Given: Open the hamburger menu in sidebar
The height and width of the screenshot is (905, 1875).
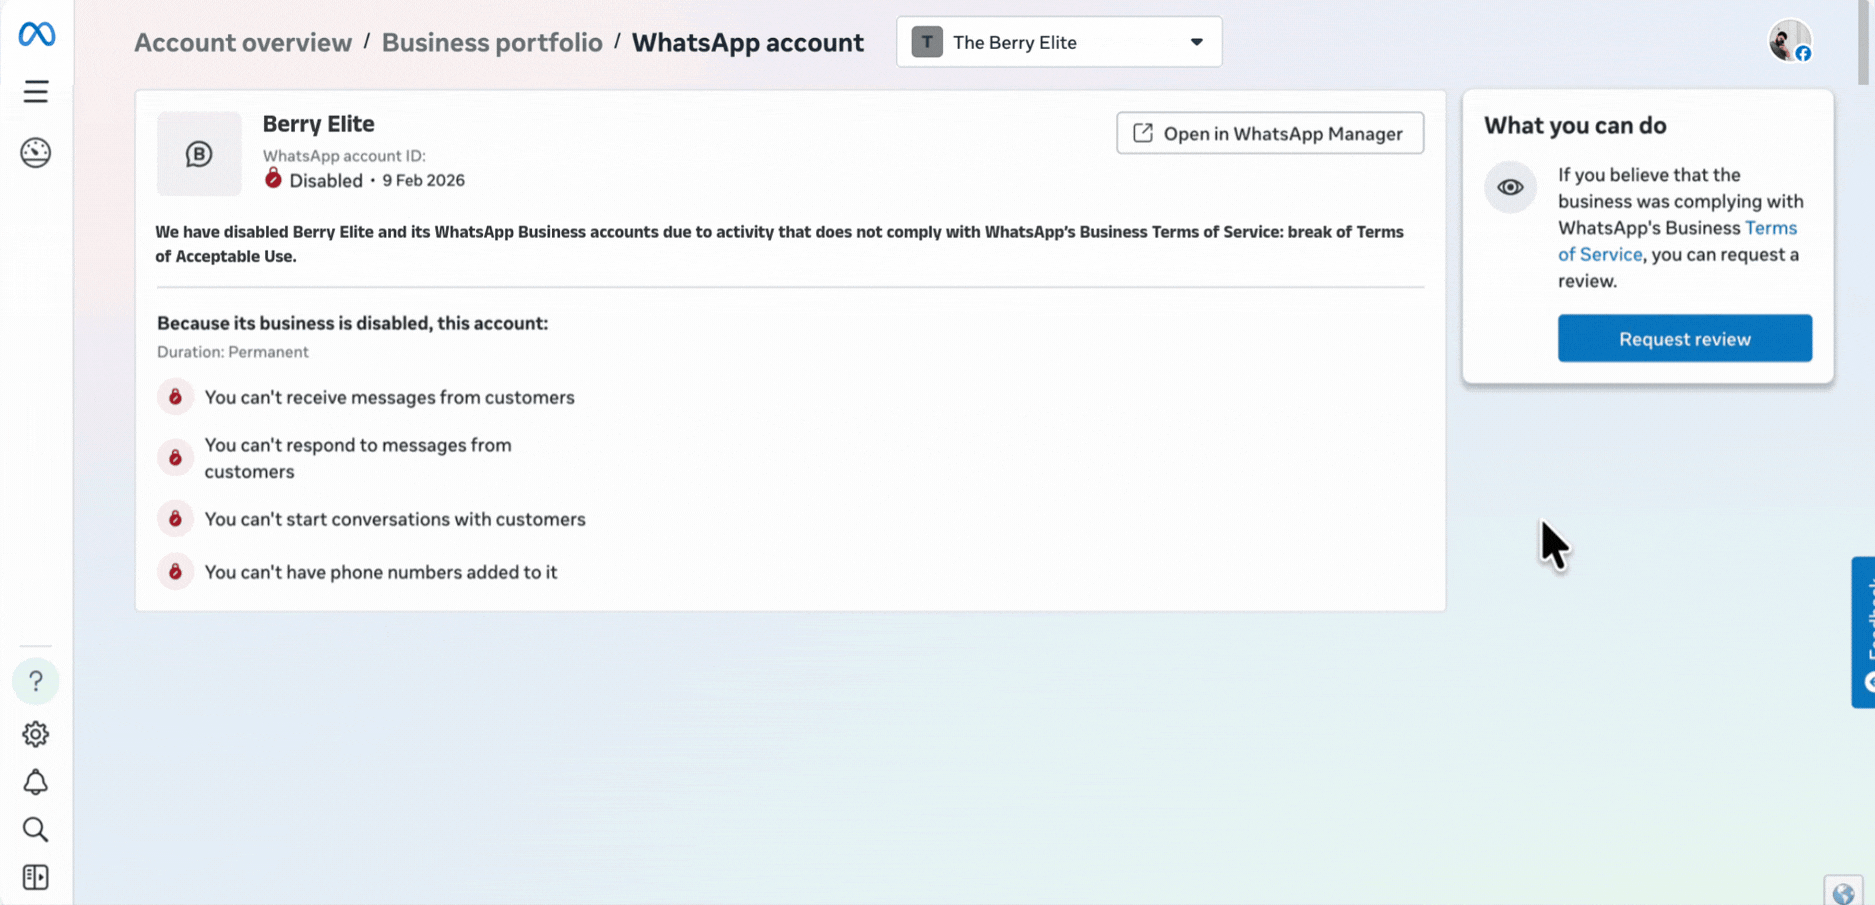Looking at the screenshot, I should point(36,92).
